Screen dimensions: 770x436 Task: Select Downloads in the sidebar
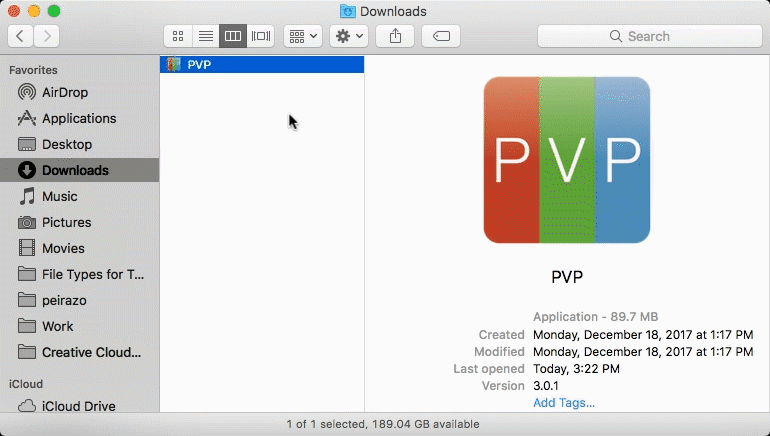(80, 170)
